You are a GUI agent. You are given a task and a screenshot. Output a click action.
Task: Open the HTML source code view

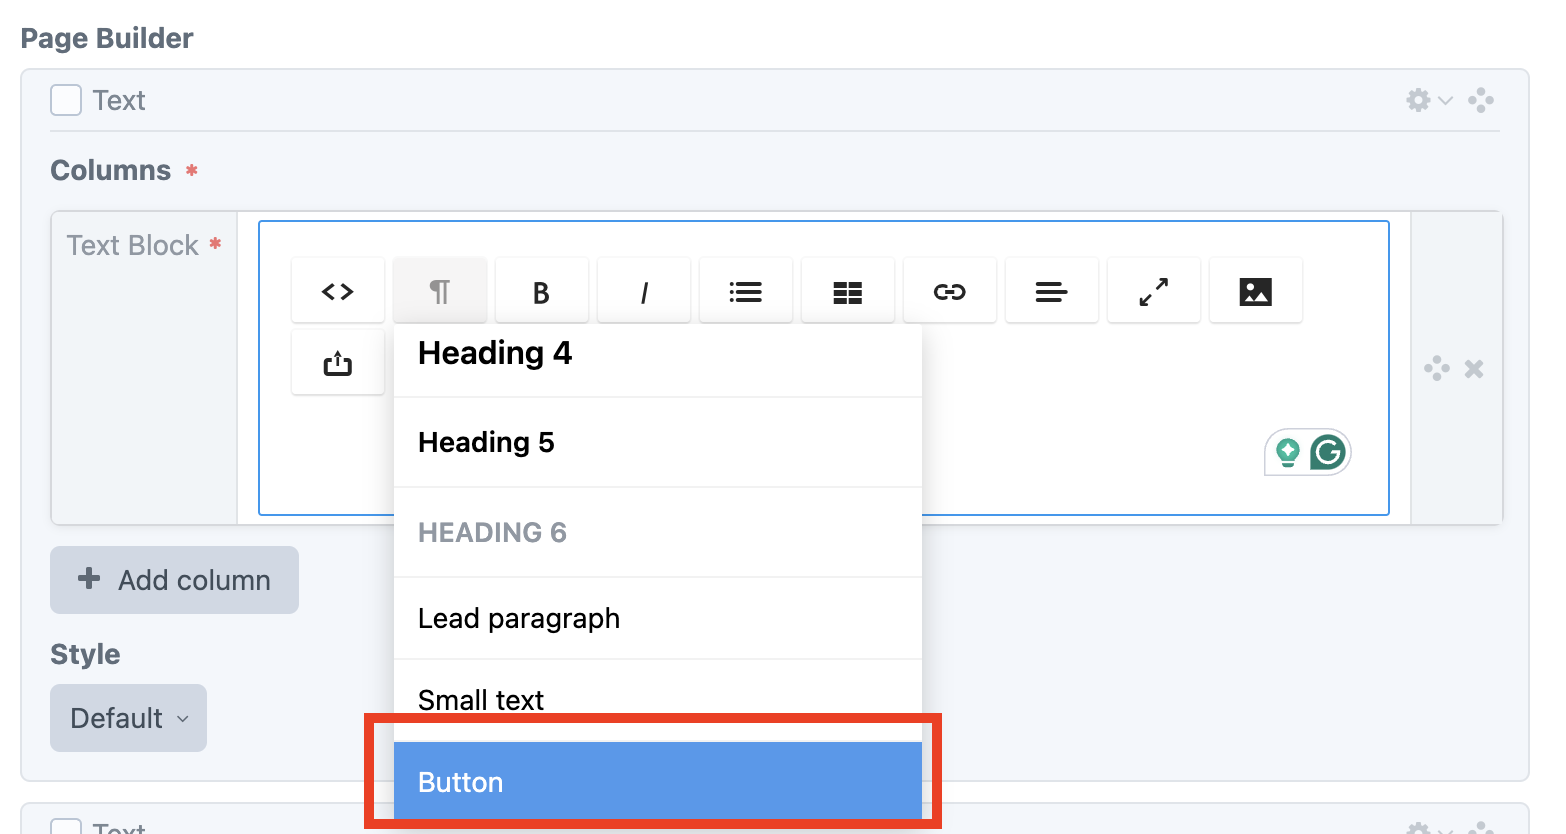(338, 291)
